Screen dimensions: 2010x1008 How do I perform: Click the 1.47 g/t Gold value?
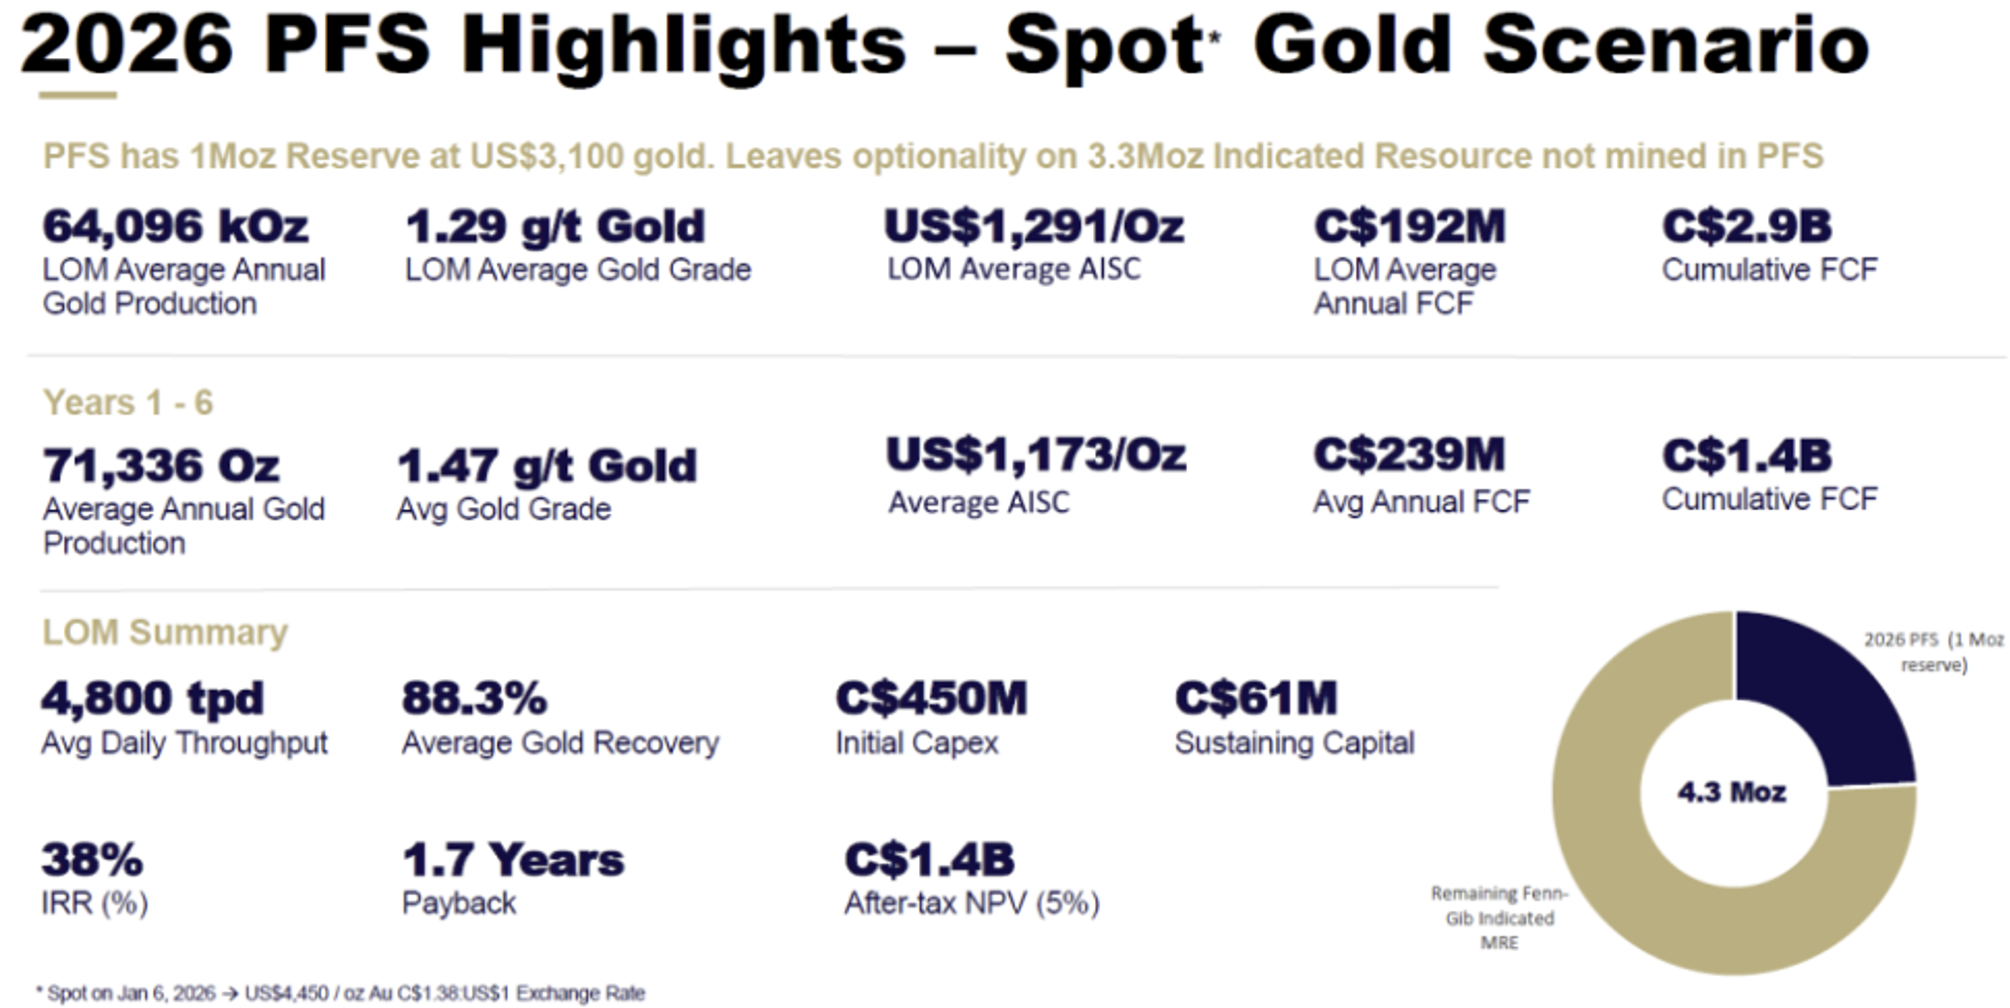pyautogui.click(x=547, y=465)
